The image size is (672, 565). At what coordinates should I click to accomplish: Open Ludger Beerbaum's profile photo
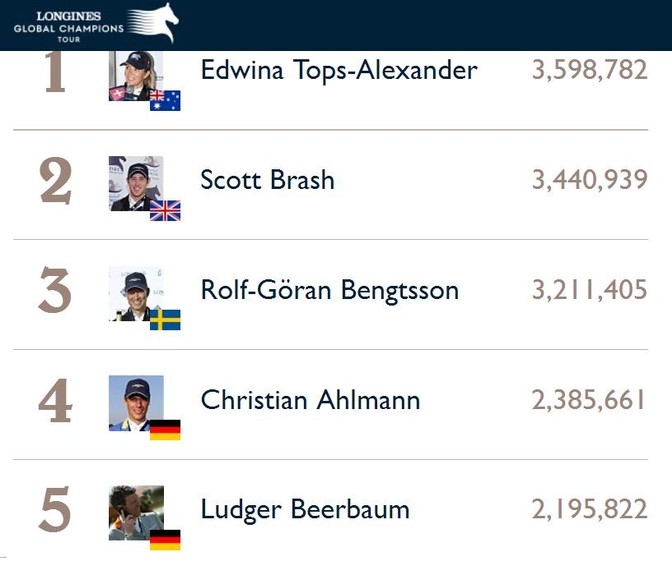pyautogui.click(x=136, y=513)
